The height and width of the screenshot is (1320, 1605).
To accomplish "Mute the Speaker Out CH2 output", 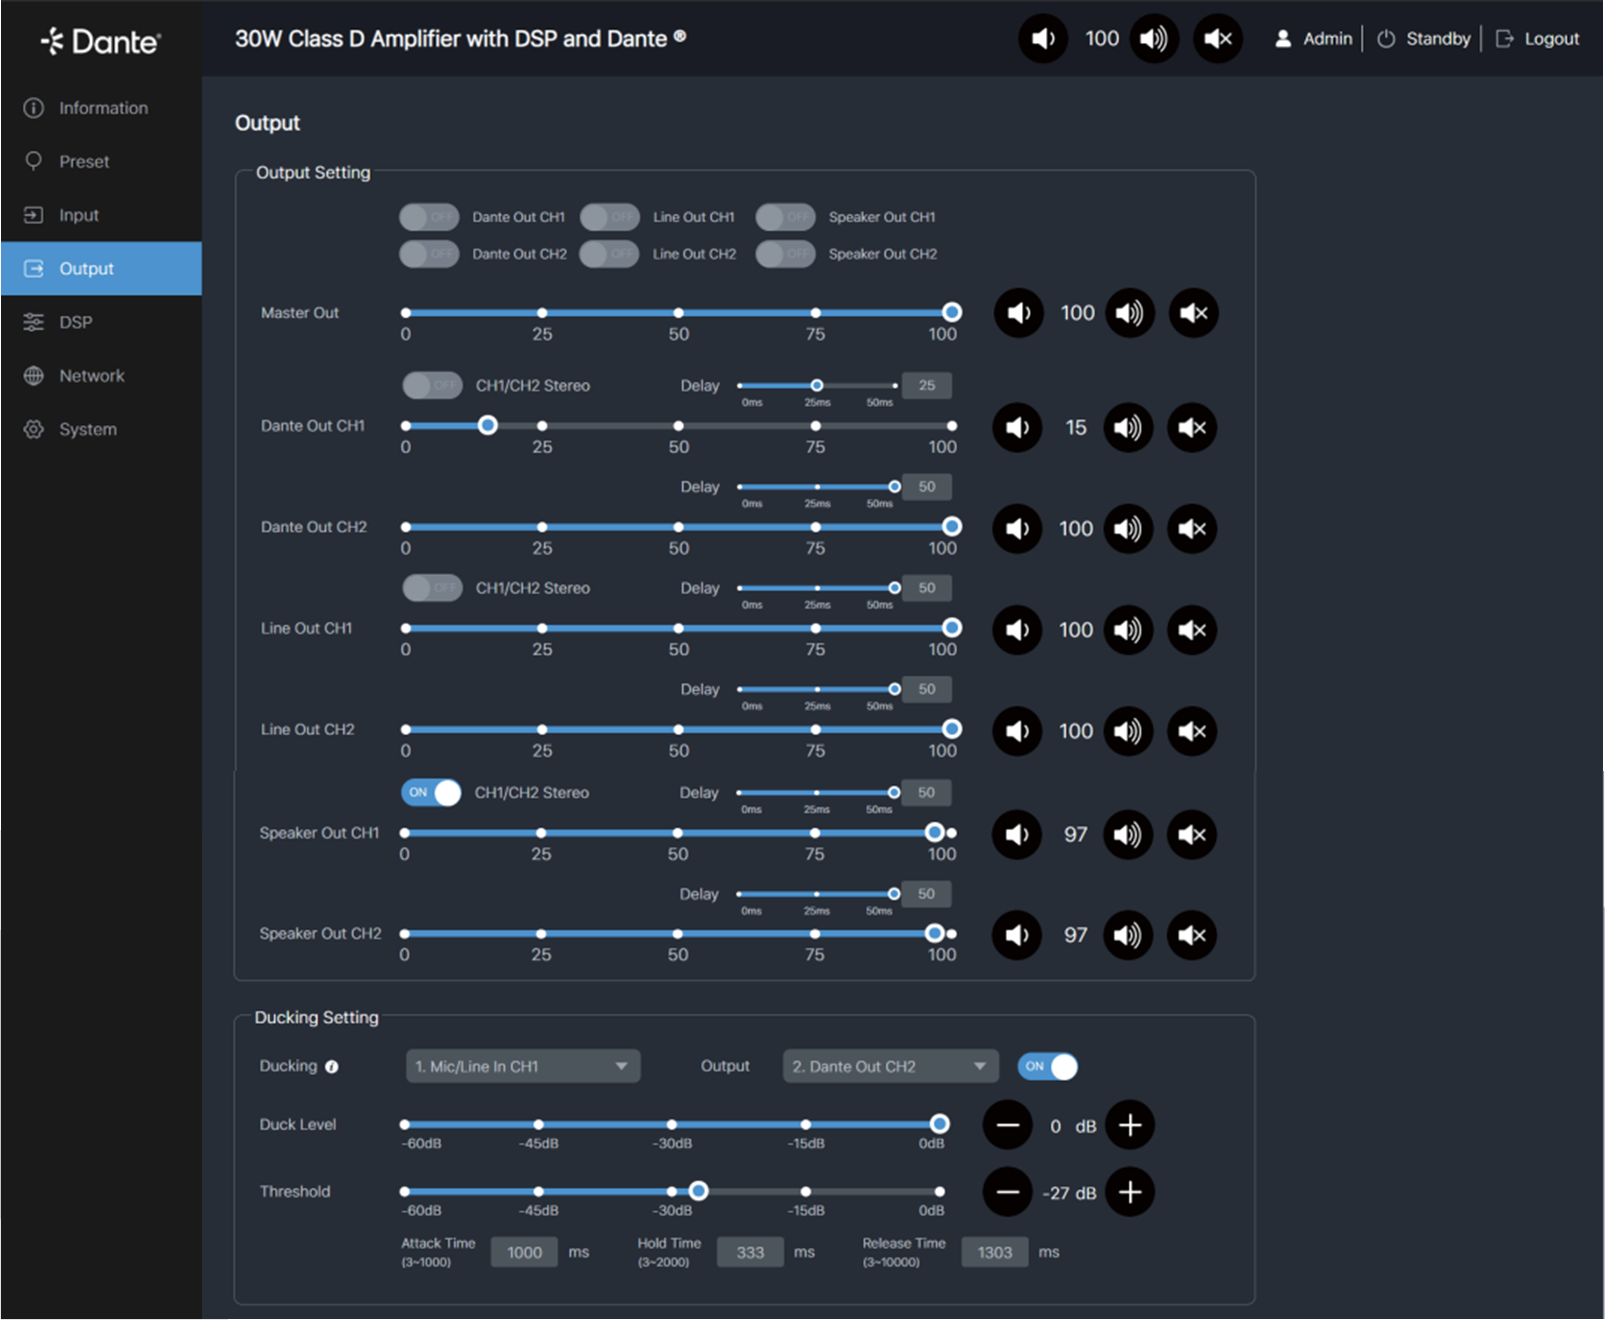I will tap(1192, 936).
